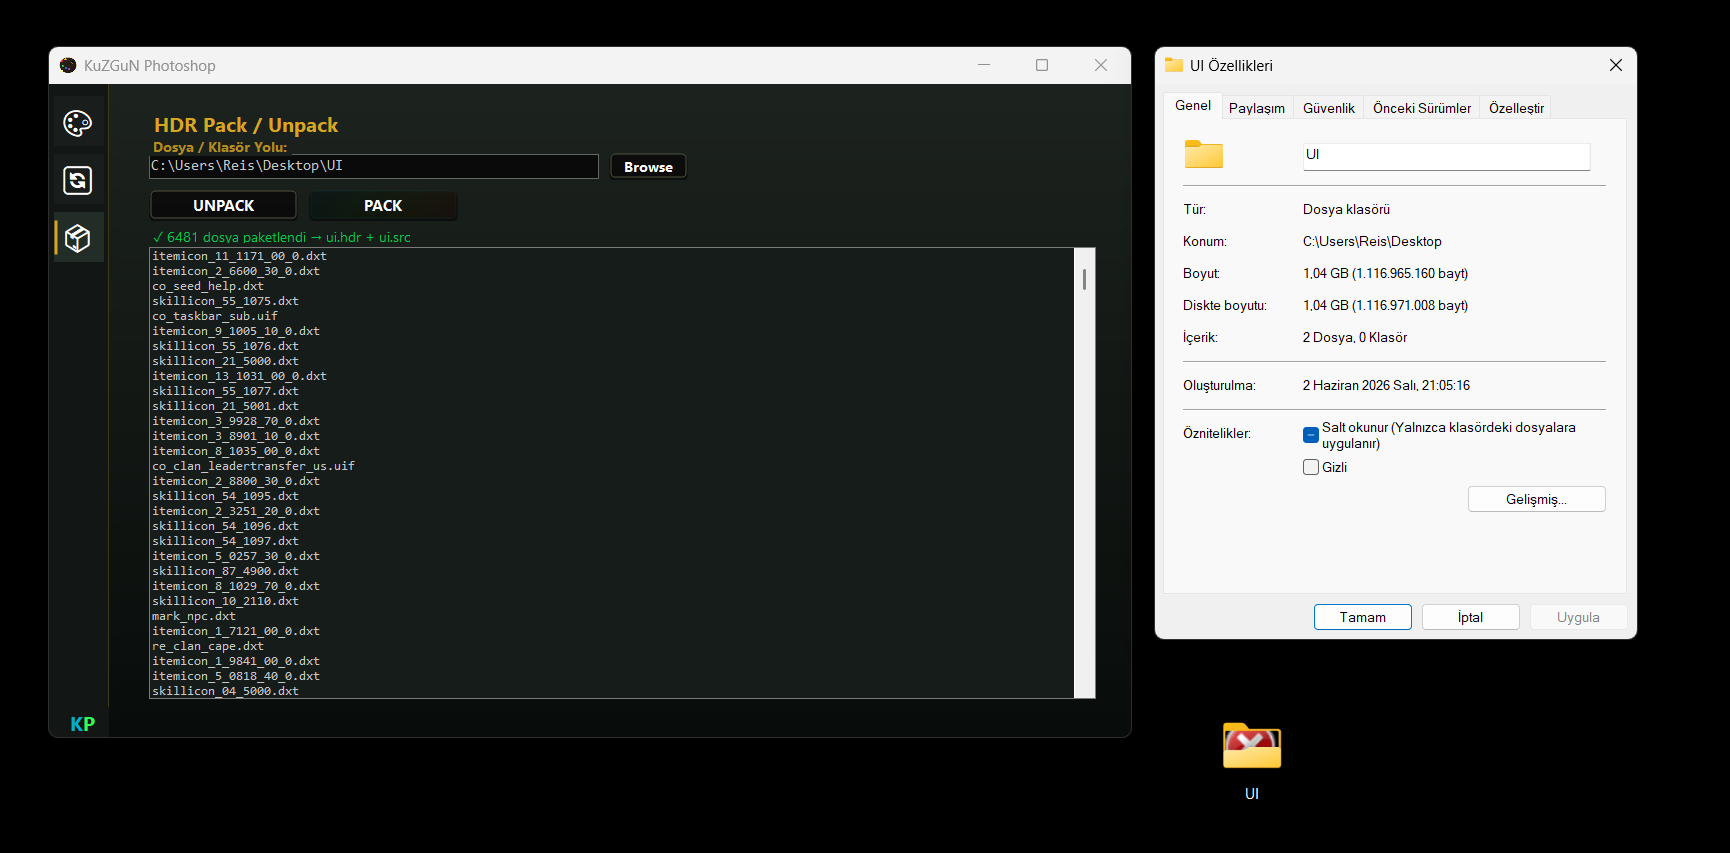This screenshot has height=853, width=1730.
Task: Open the Özelleştir tab
Action: pos(1516,108)
